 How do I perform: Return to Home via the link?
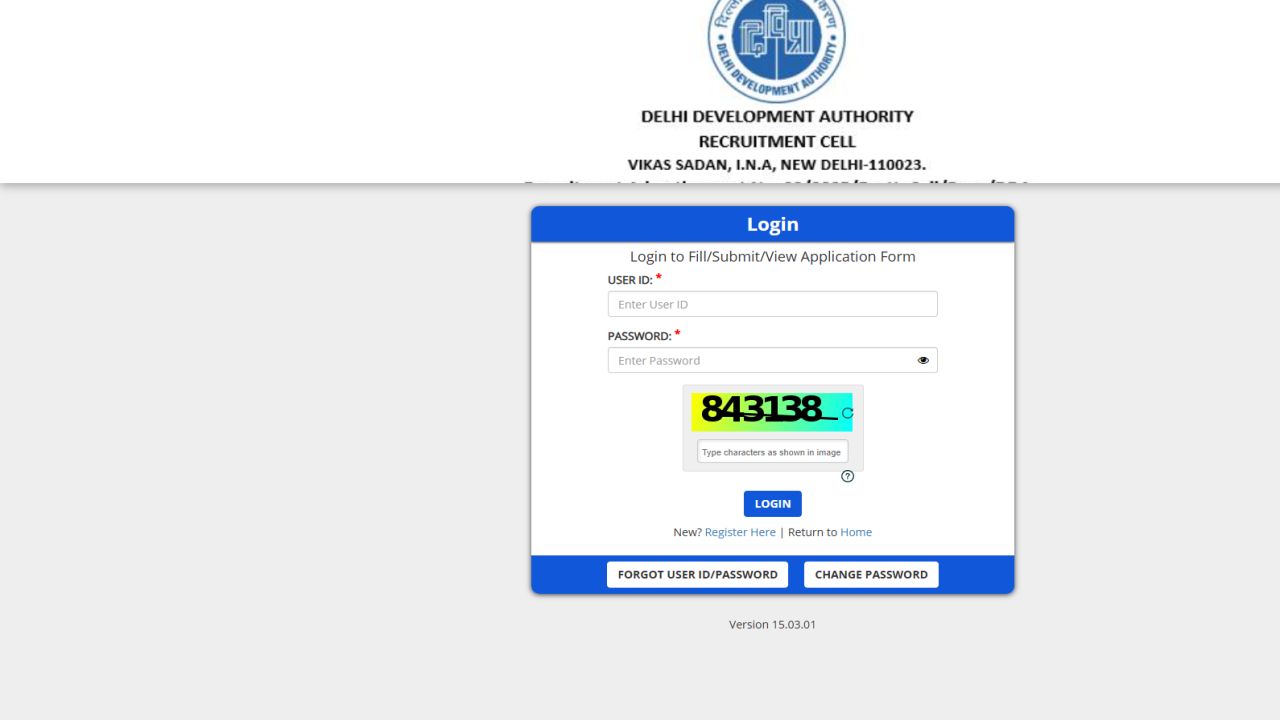click(x=856, y=531)
